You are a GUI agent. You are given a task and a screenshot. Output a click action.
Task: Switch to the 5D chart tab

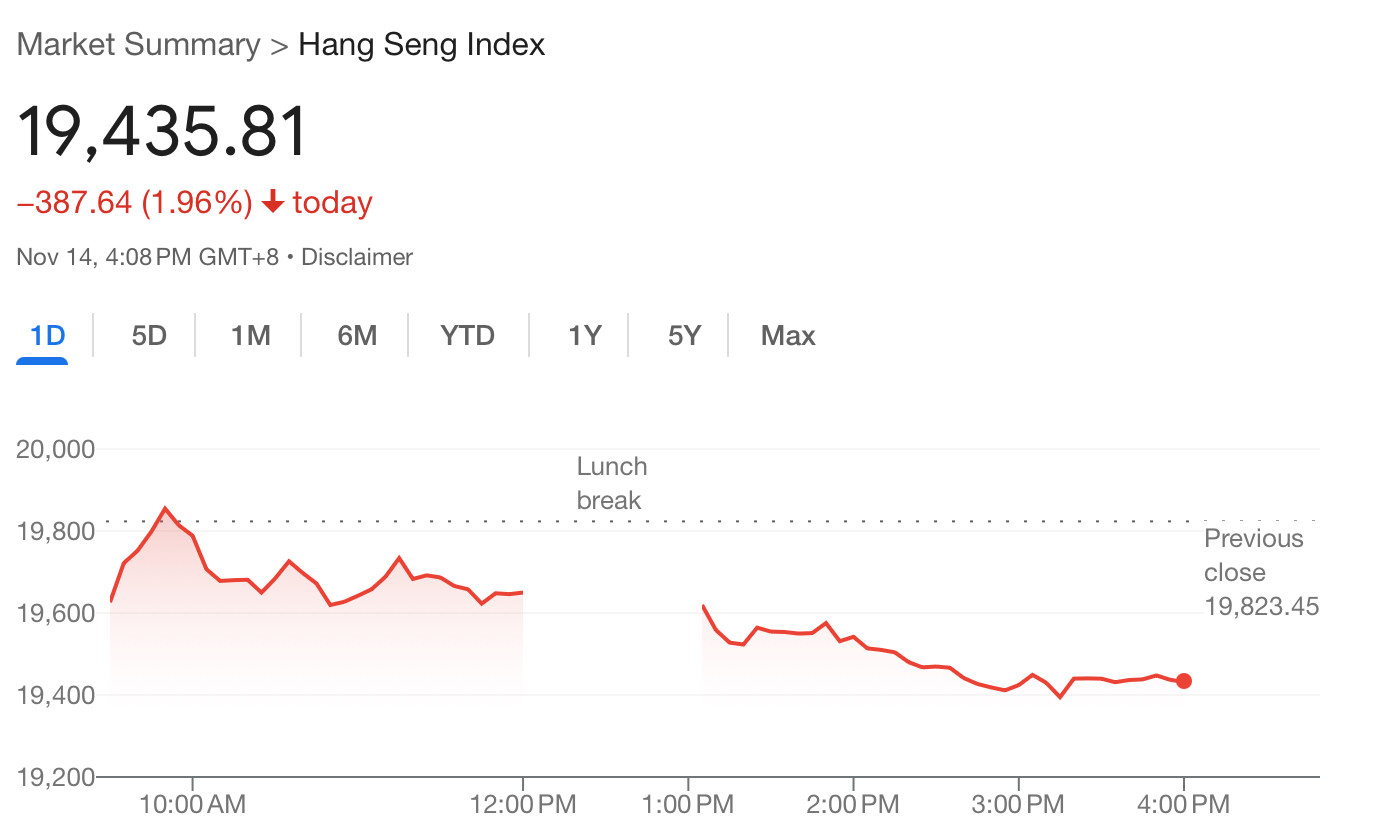[x=149, y=336]
